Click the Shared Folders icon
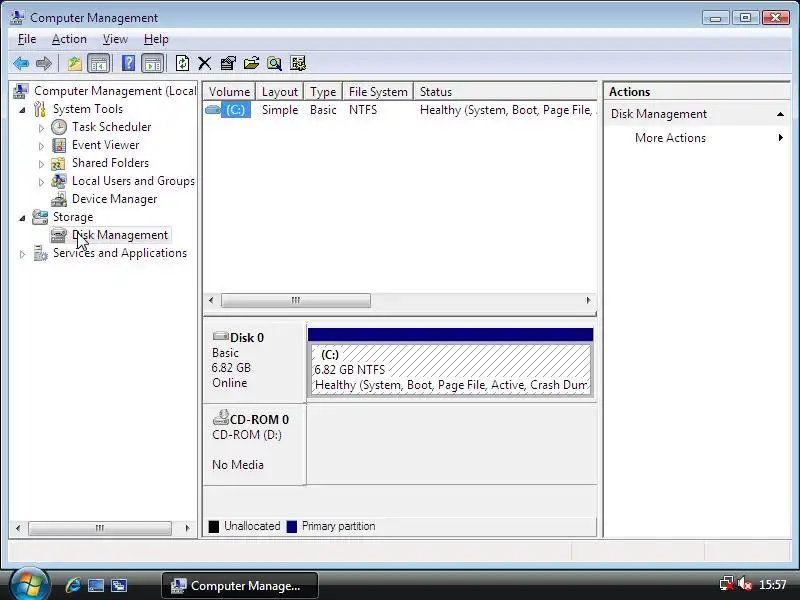 tap(58, 163)
